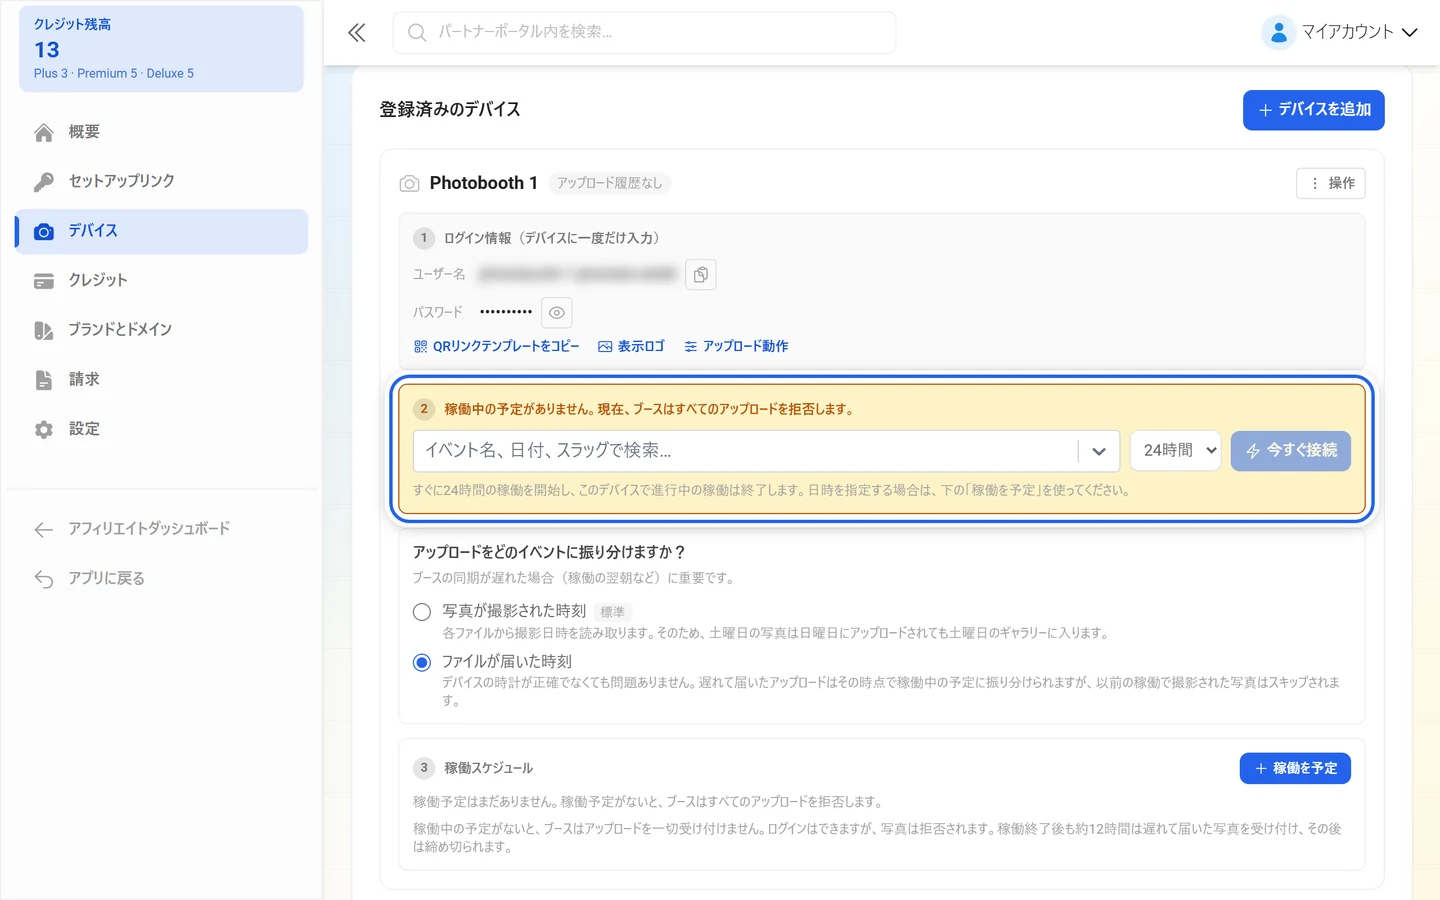Click the account avatar icon
Screen dimensions: 1440x900
coord(1278,33)
